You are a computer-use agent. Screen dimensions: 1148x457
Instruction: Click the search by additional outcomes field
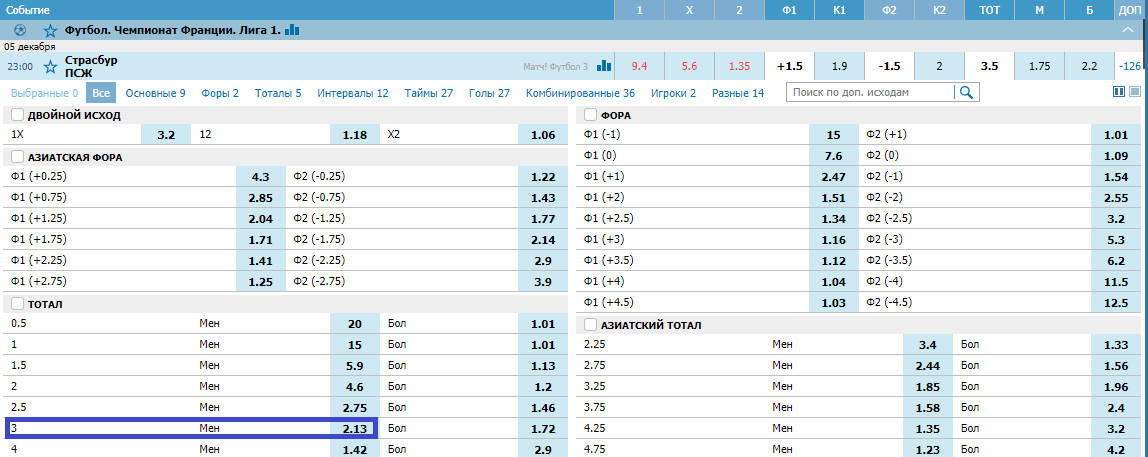click(x=870, y=92)
